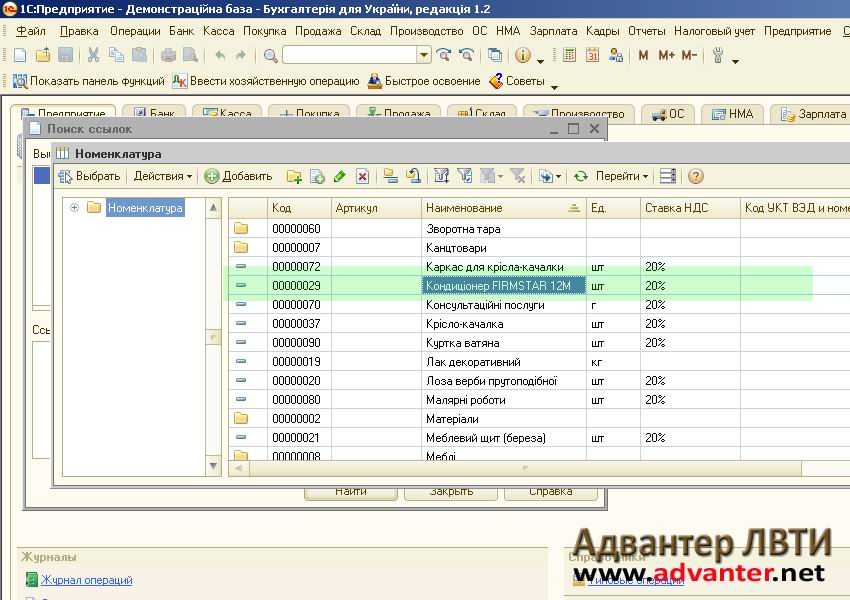
Task: Click the list settings icon beside Перейти
Action: [x=668, y=176]
